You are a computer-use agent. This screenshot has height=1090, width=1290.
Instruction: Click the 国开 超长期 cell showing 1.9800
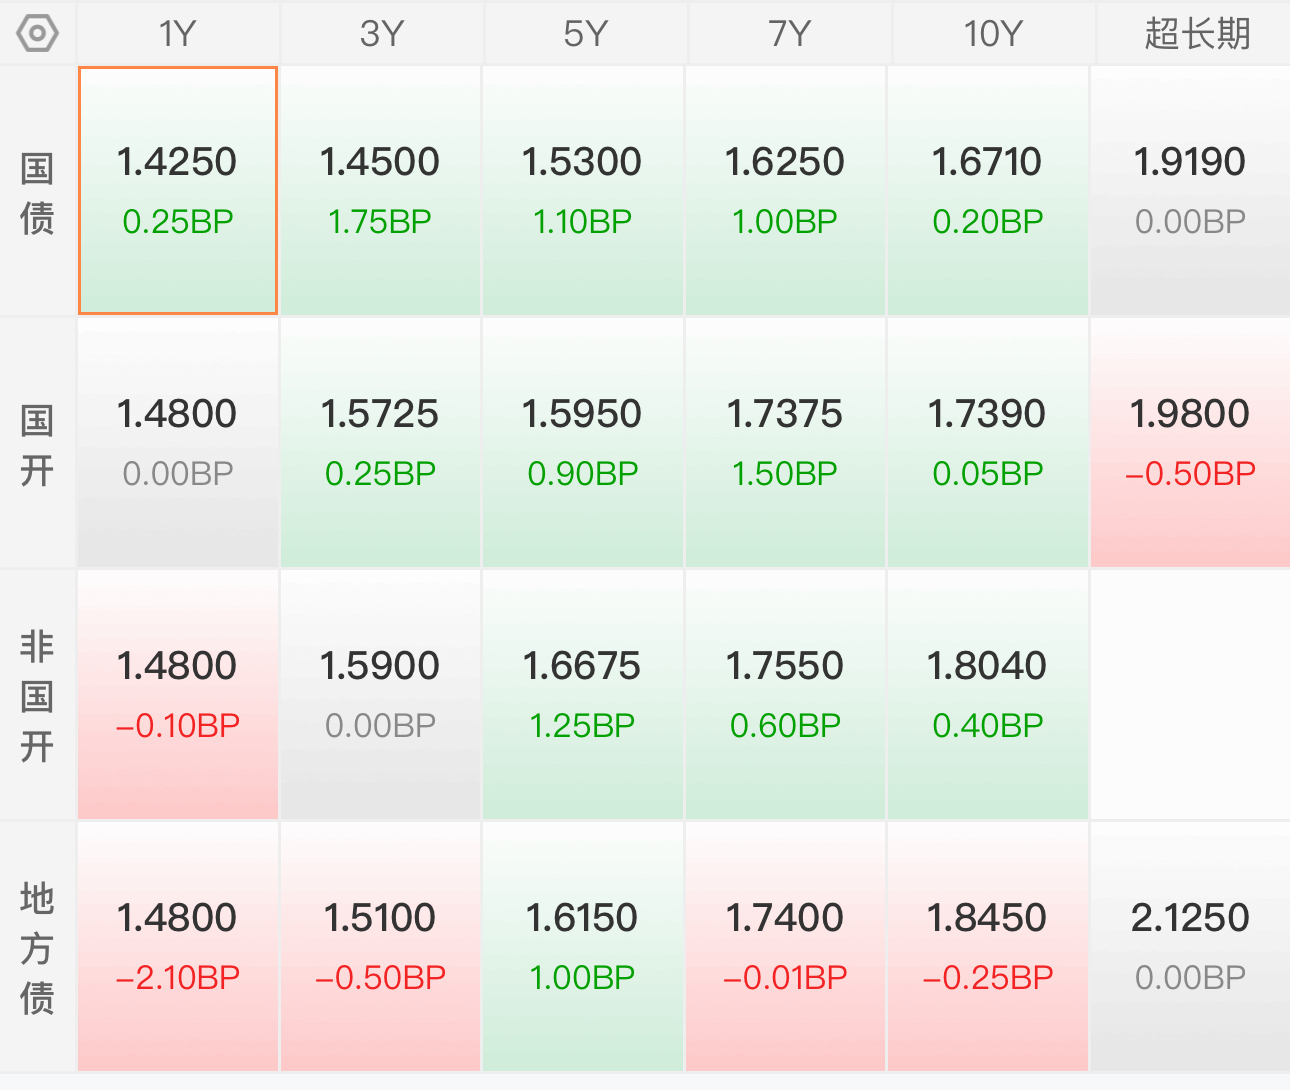pos(1190,443)
